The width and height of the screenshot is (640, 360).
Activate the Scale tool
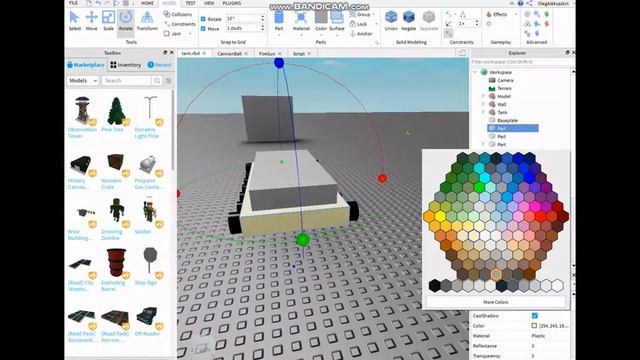pos(108,21)
